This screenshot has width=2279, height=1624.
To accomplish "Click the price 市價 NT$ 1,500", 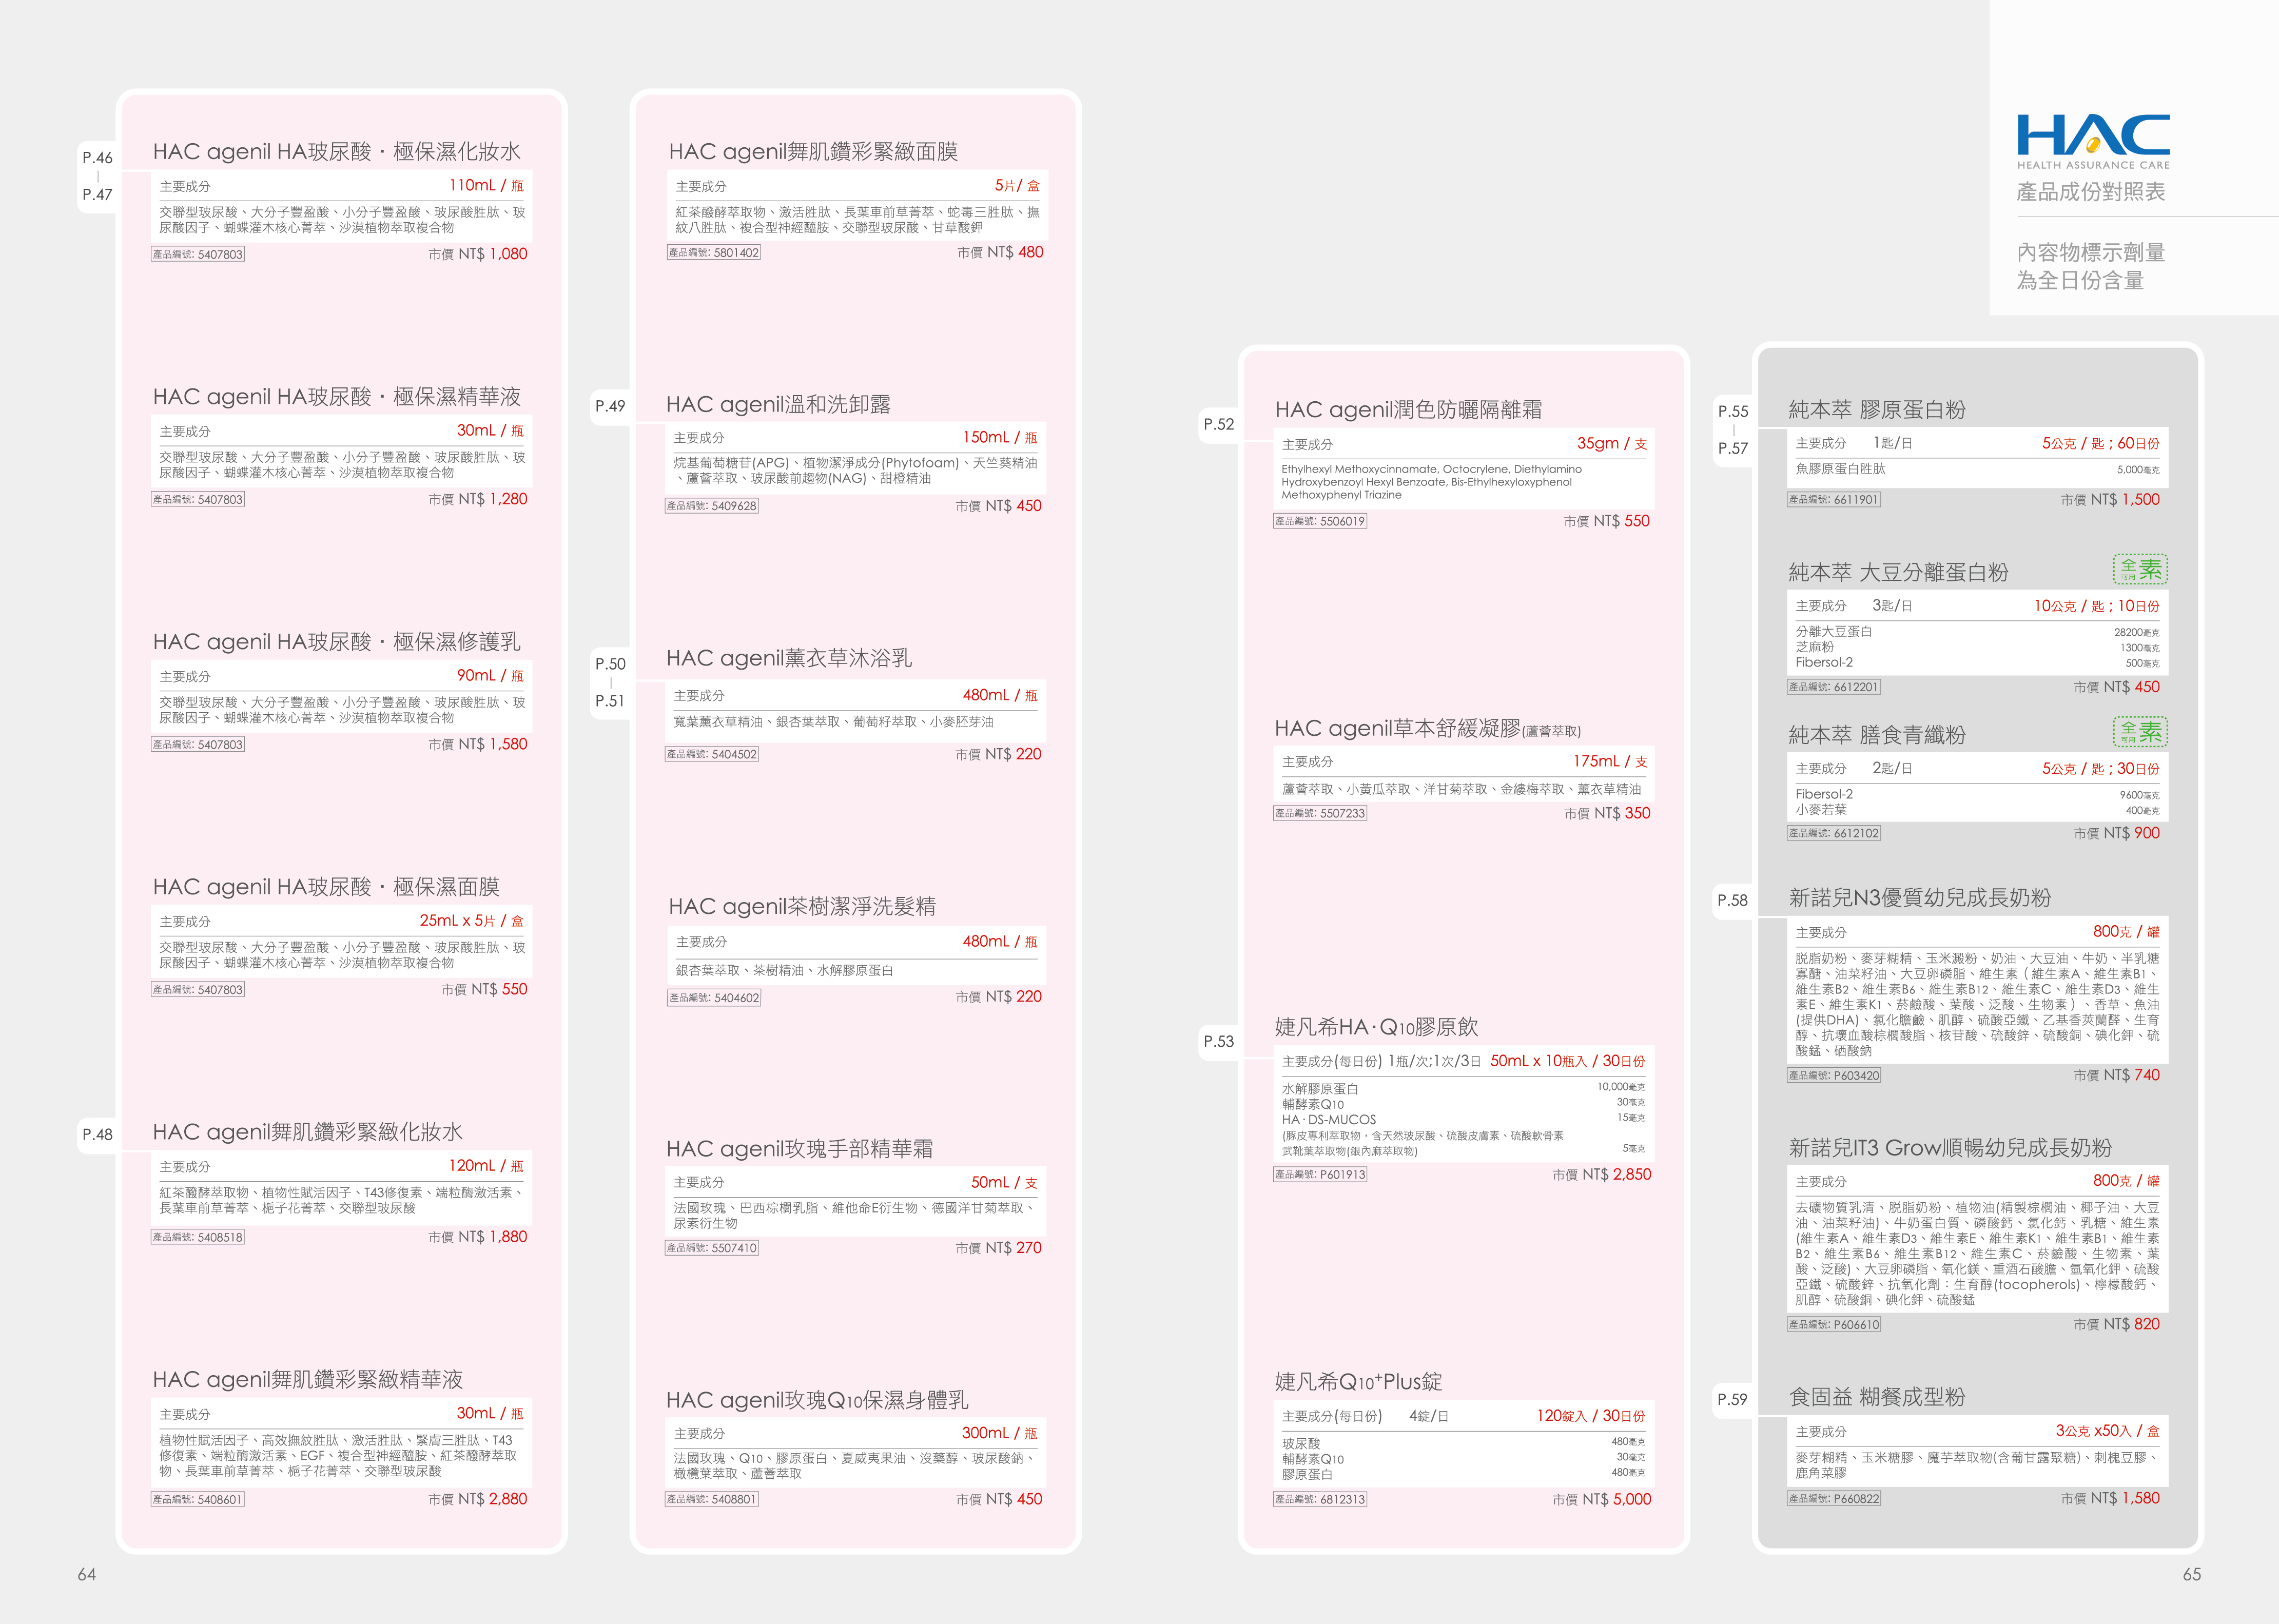I will coord(2110,500).
